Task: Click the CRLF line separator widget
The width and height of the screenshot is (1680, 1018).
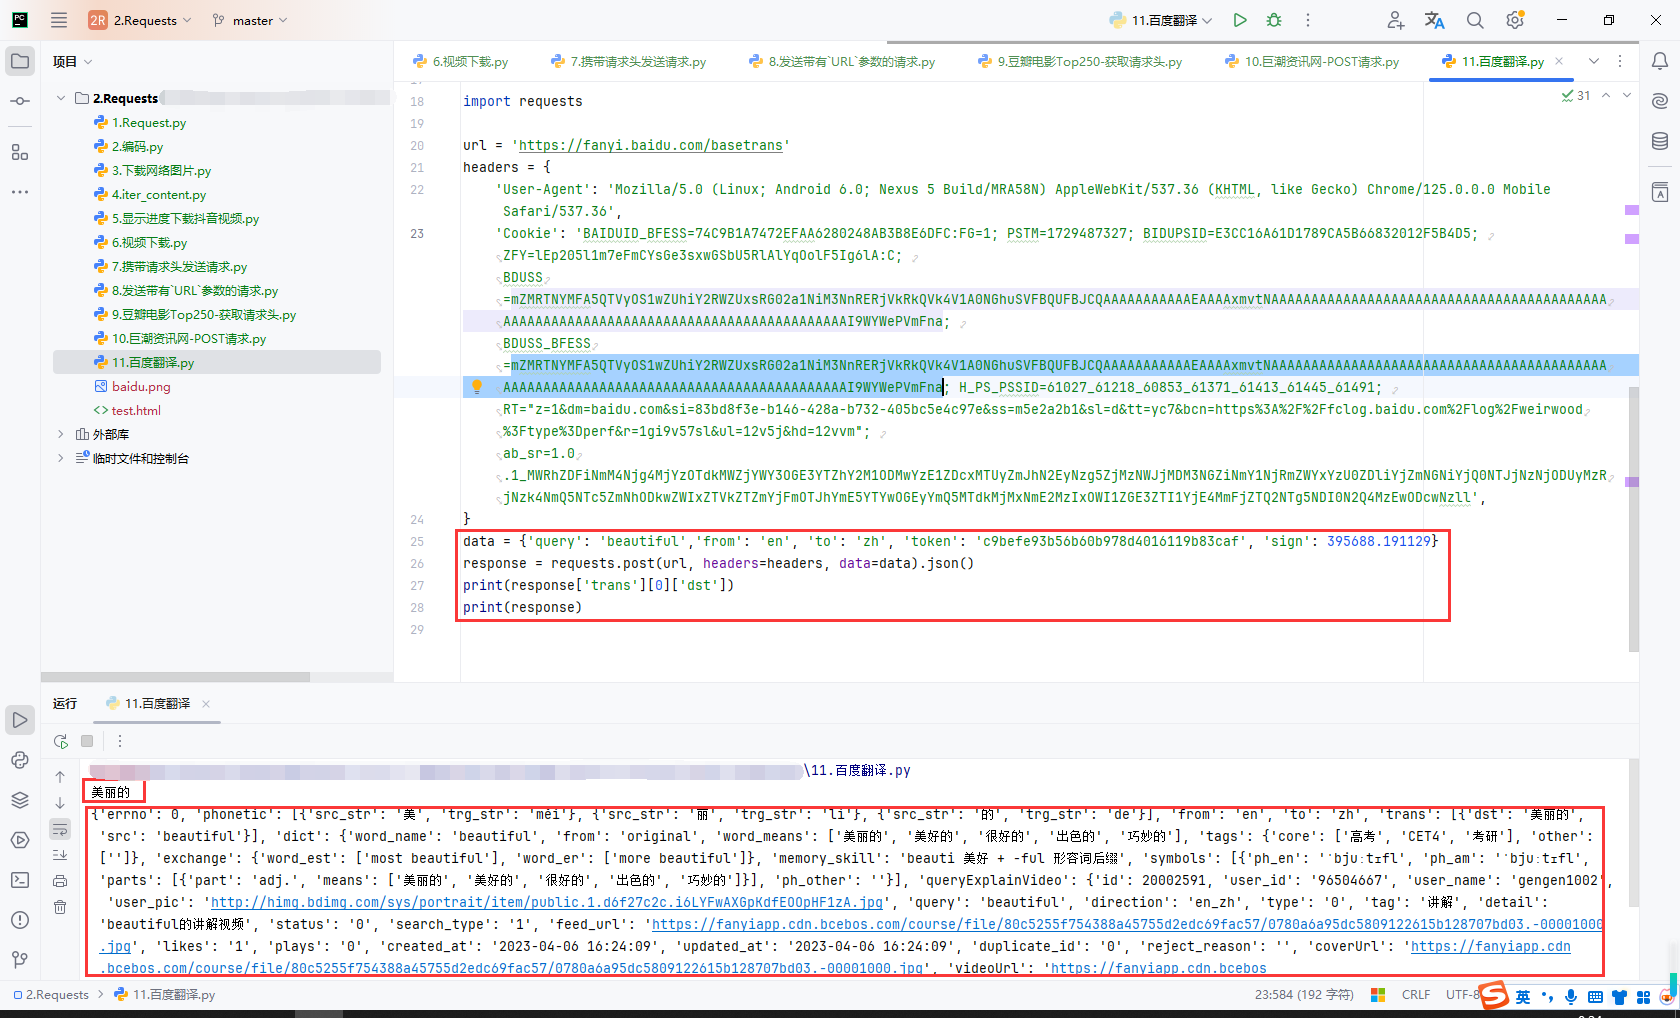Action: click(1416, 995)
